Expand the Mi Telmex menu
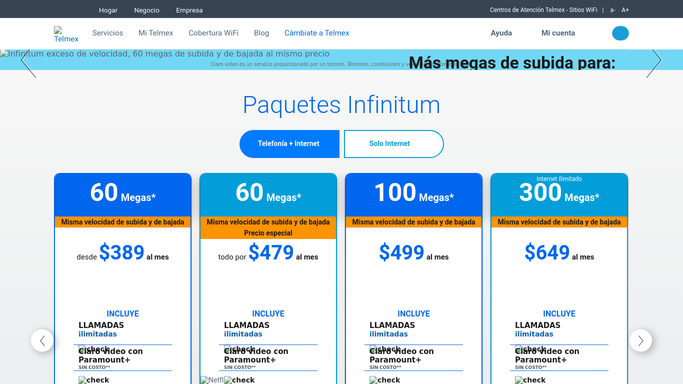The width and height of the screenshot is (683, 384). pyautogui.click(x=156, y=33)
